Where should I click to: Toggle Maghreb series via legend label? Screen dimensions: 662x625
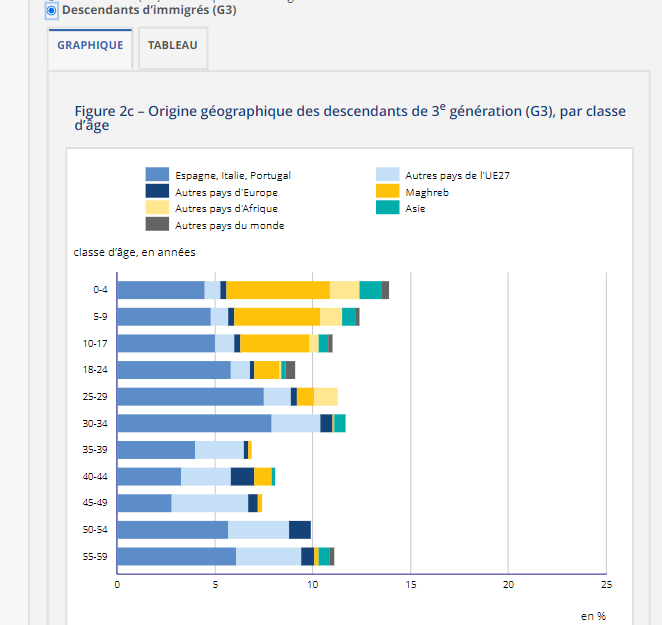[x=420, y=192]
